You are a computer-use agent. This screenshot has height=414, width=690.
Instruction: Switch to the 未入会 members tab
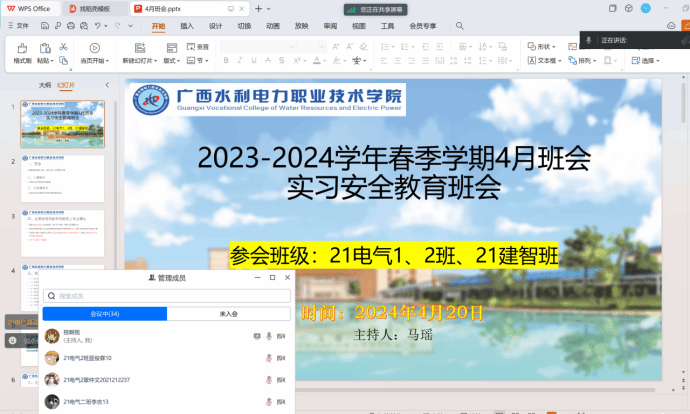coord(228,314)
